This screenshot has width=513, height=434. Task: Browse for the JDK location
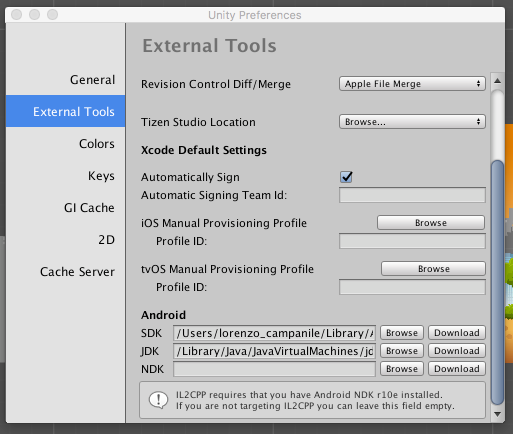pos(402,351)
